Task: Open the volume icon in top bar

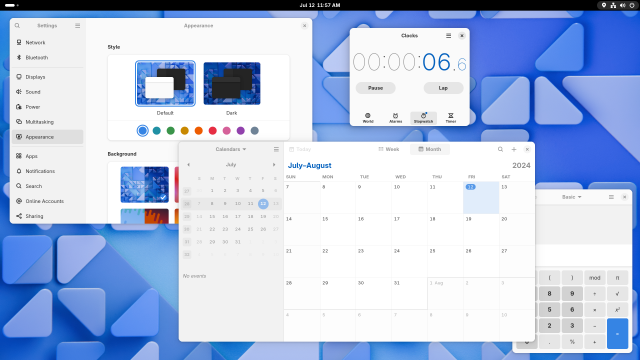Action: (622, 5)
